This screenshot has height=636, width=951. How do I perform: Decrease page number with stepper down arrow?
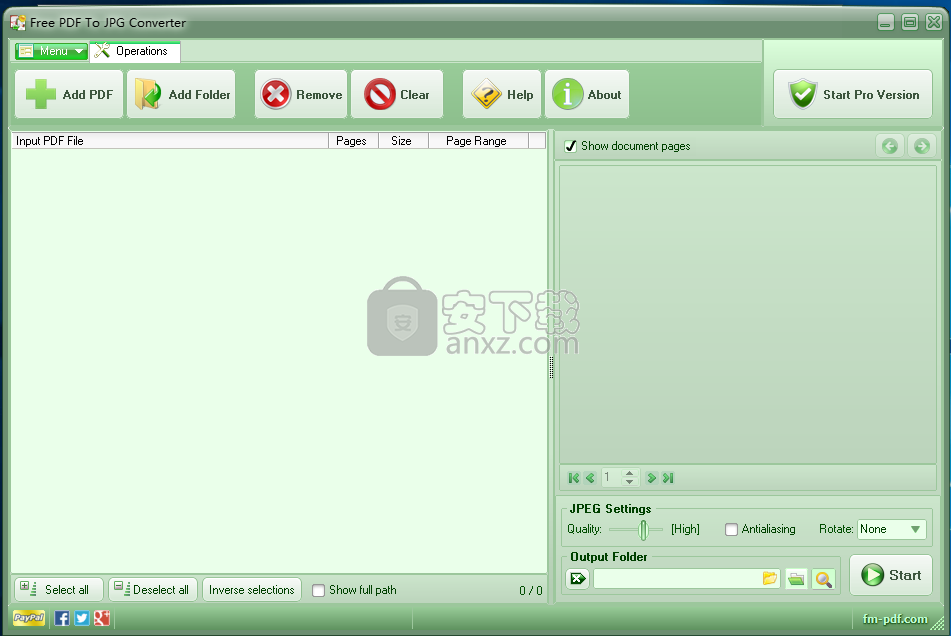630,482
